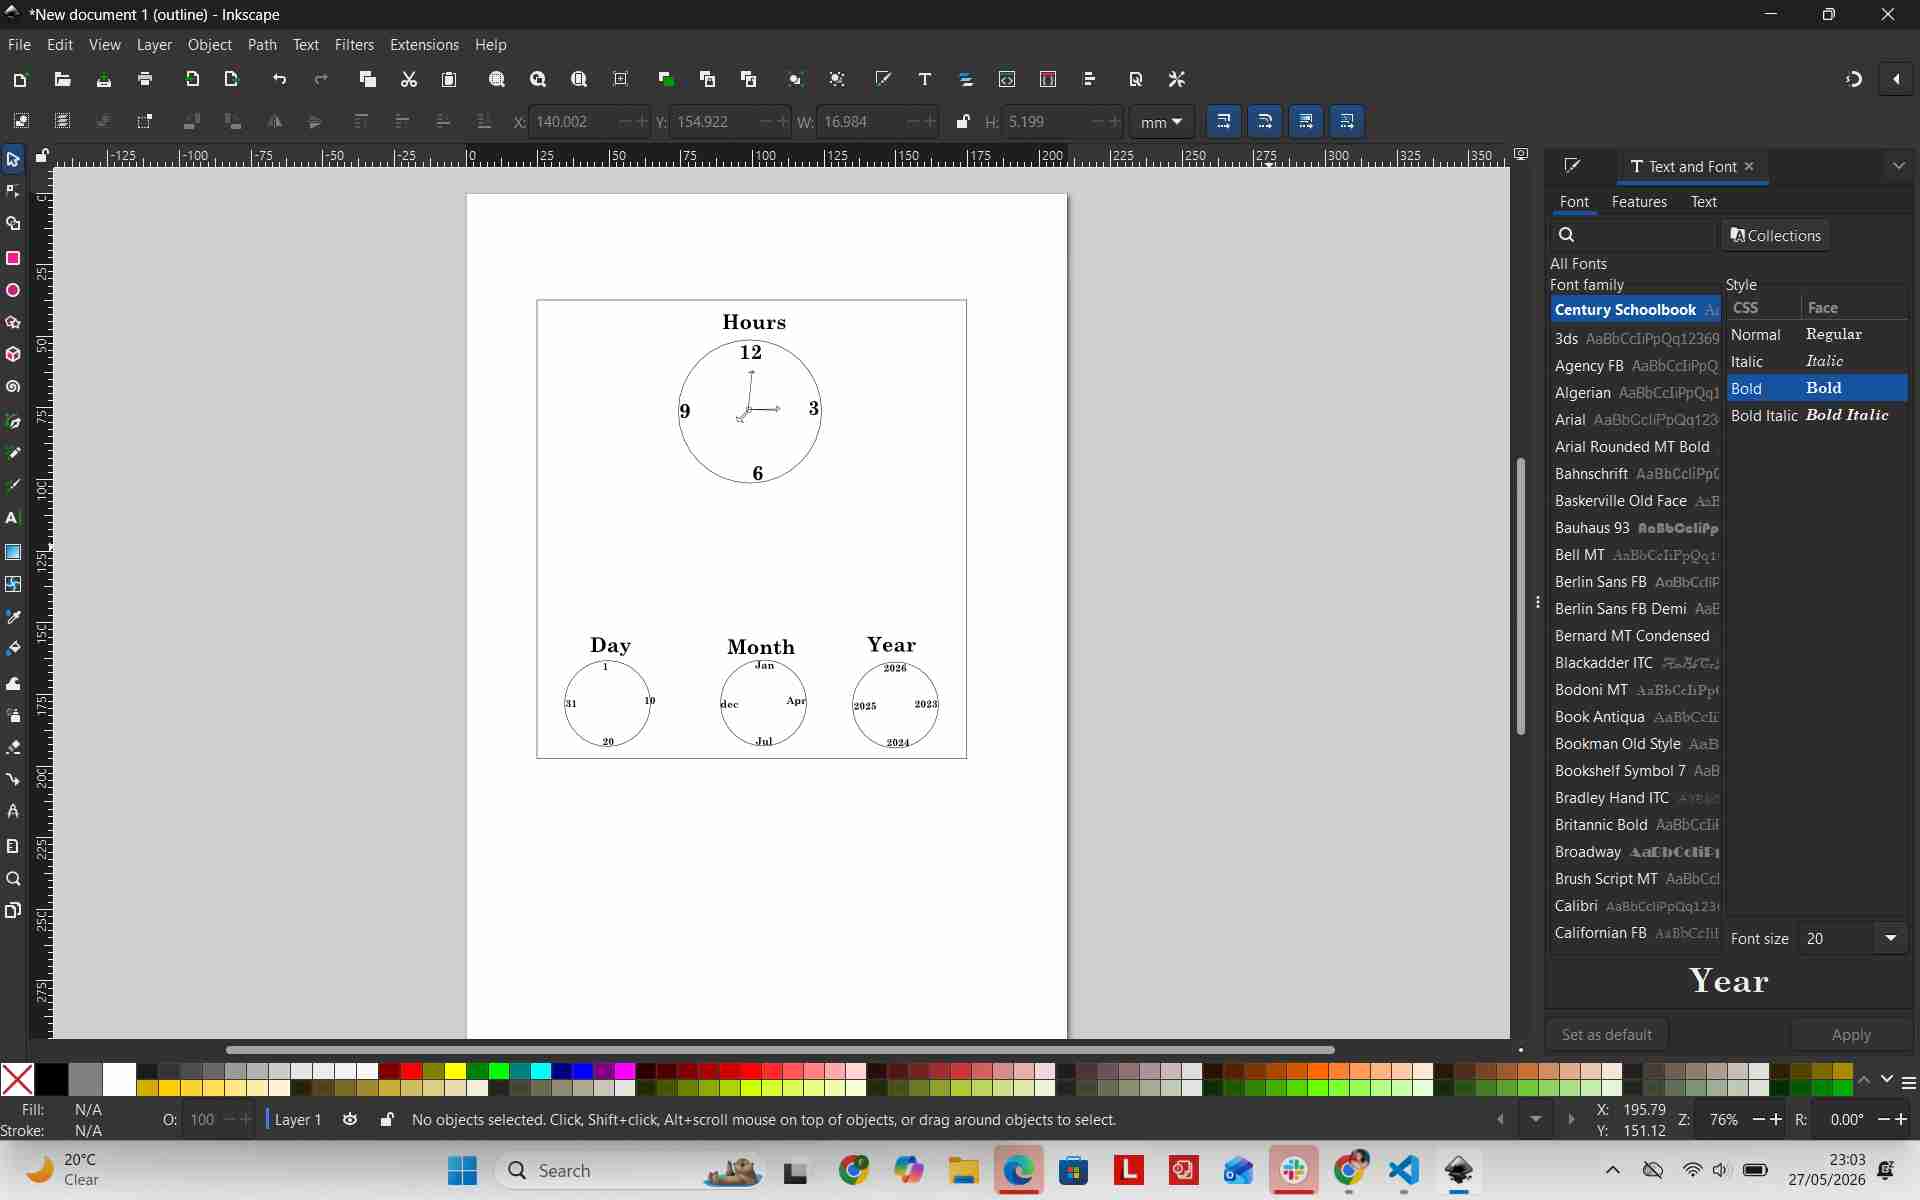Toggle scale rounded corners with rectangles
Screen dimensions: 1920x1200
point(1265,122)
